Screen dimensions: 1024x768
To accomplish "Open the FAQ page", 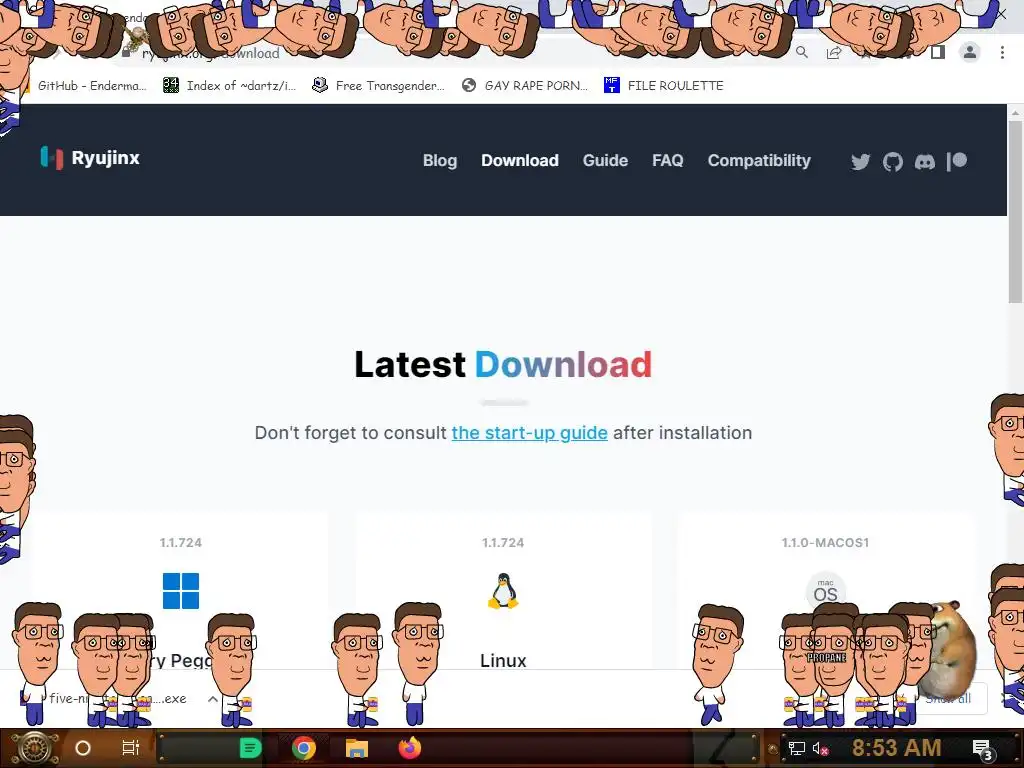I will 667,161.
